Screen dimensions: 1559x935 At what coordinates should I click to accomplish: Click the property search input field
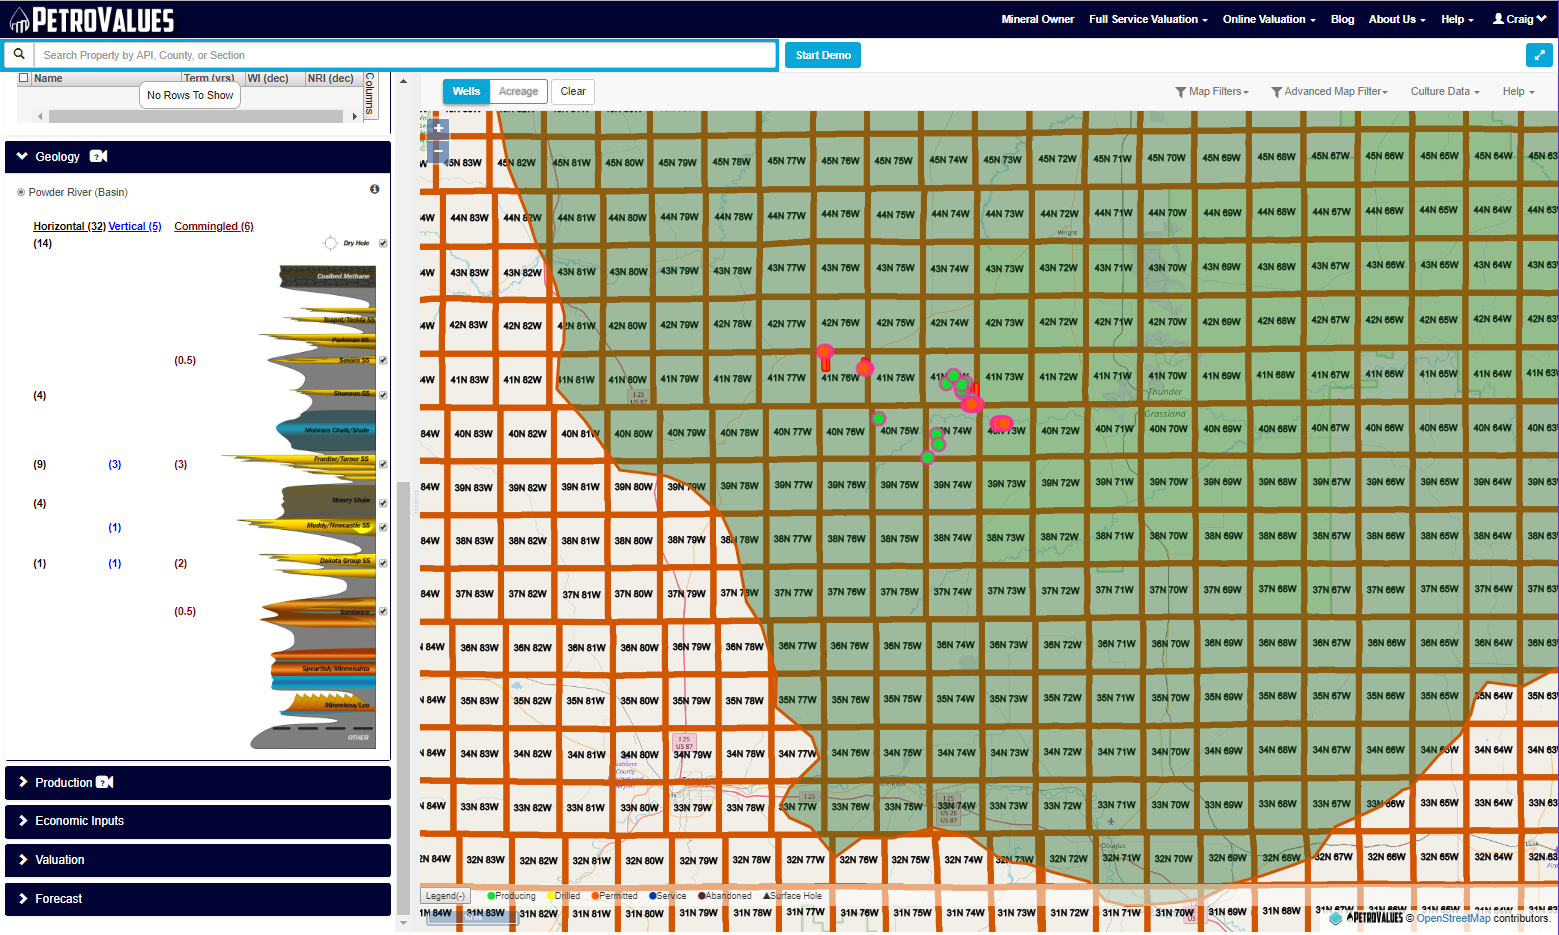tap(405, 55)
